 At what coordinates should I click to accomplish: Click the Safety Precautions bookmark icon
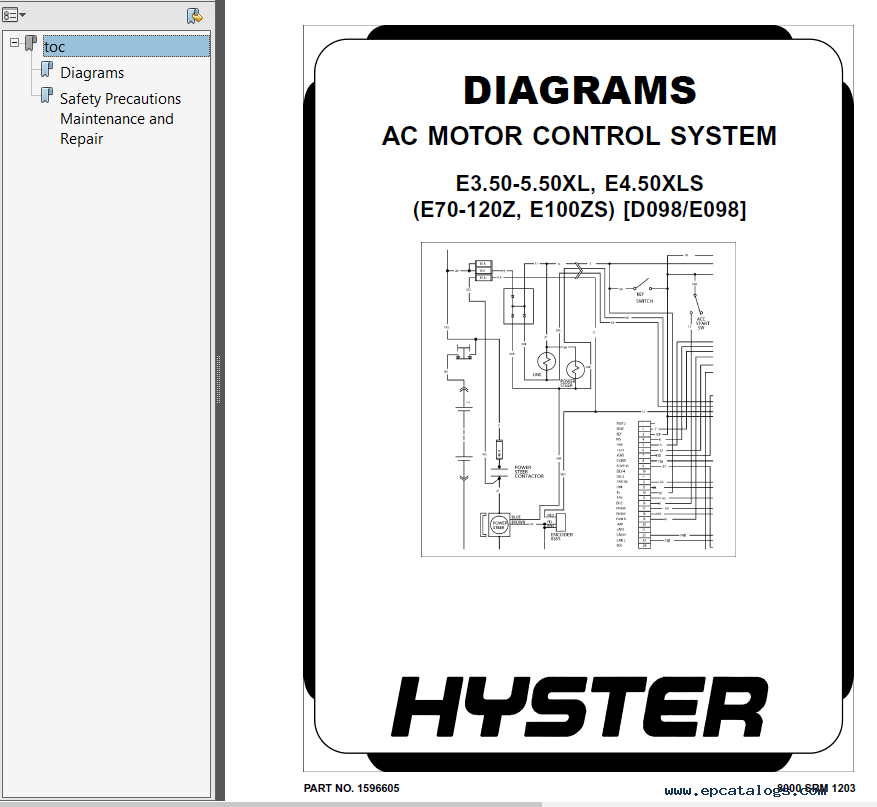pyautogui.click(x=47, y=96)
